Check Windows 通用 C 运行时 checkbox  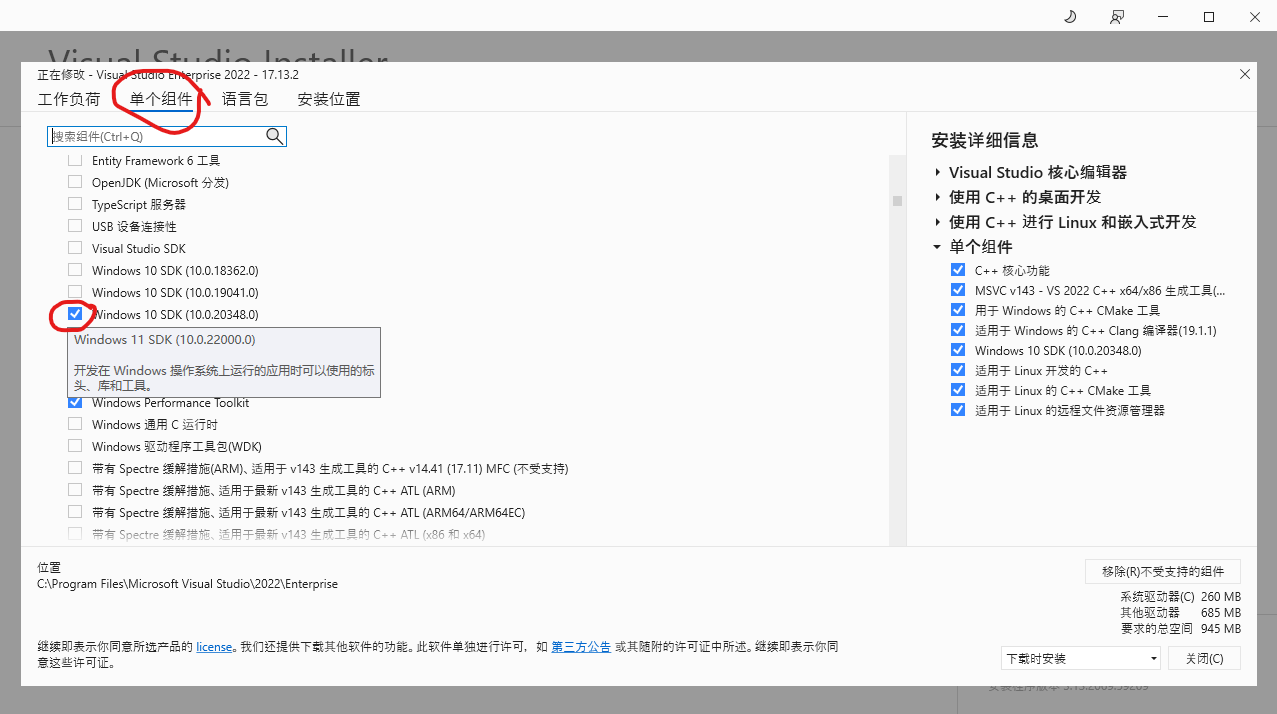75,424
